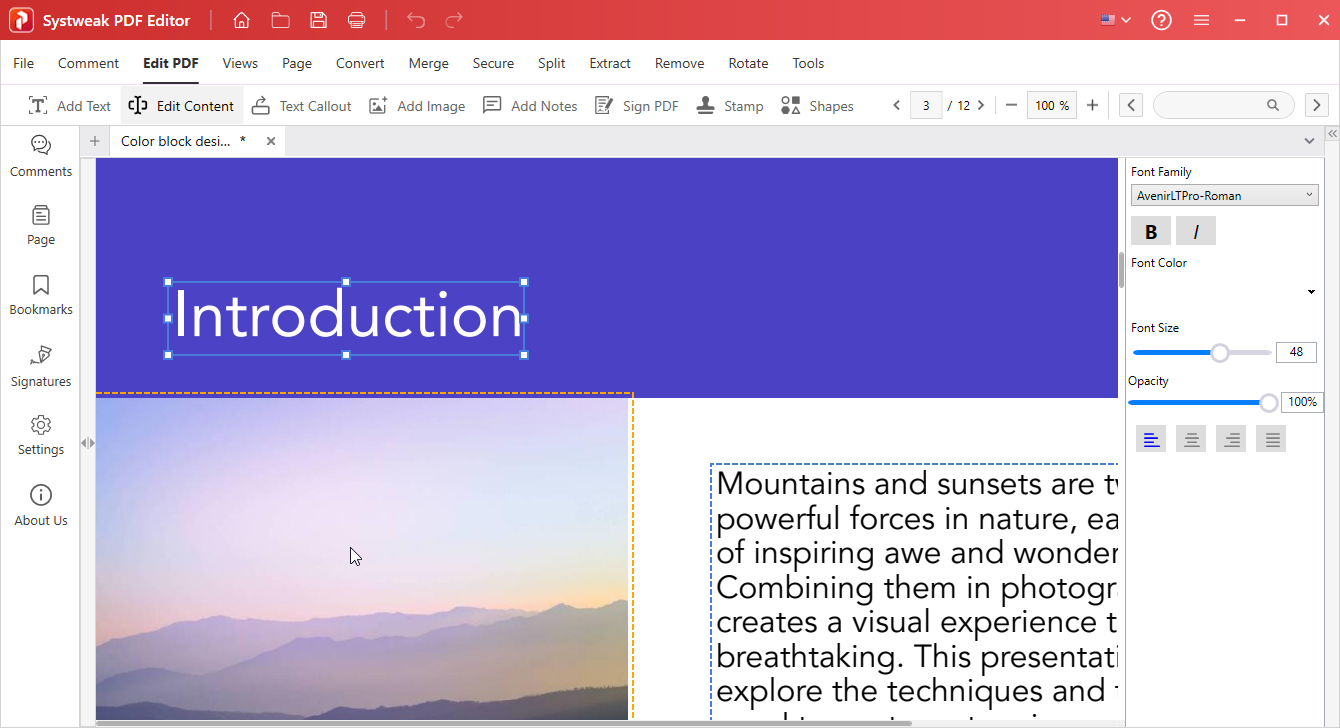This screenshot has width=1340, height=728.
Task: Click the page number input field
Action: (x=926, y=104)
